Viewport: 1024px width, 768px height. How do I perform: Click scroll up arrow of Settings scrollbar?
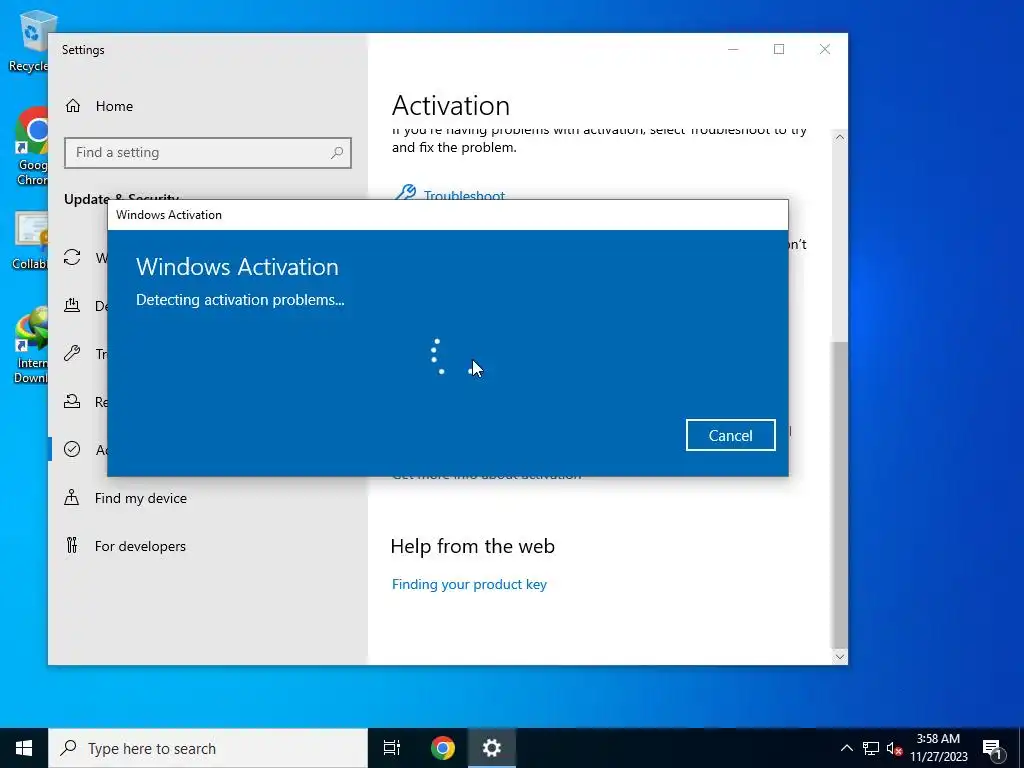[x=840, y=137]
